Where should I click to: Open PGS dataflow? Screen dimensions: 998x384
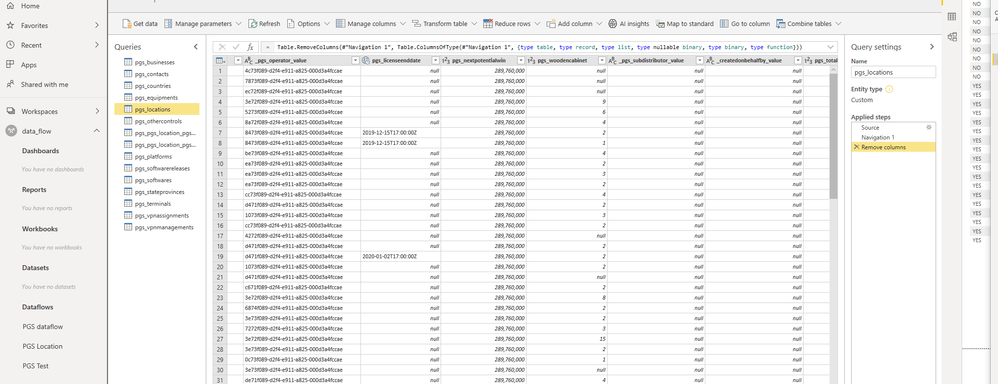coord(43,327)
